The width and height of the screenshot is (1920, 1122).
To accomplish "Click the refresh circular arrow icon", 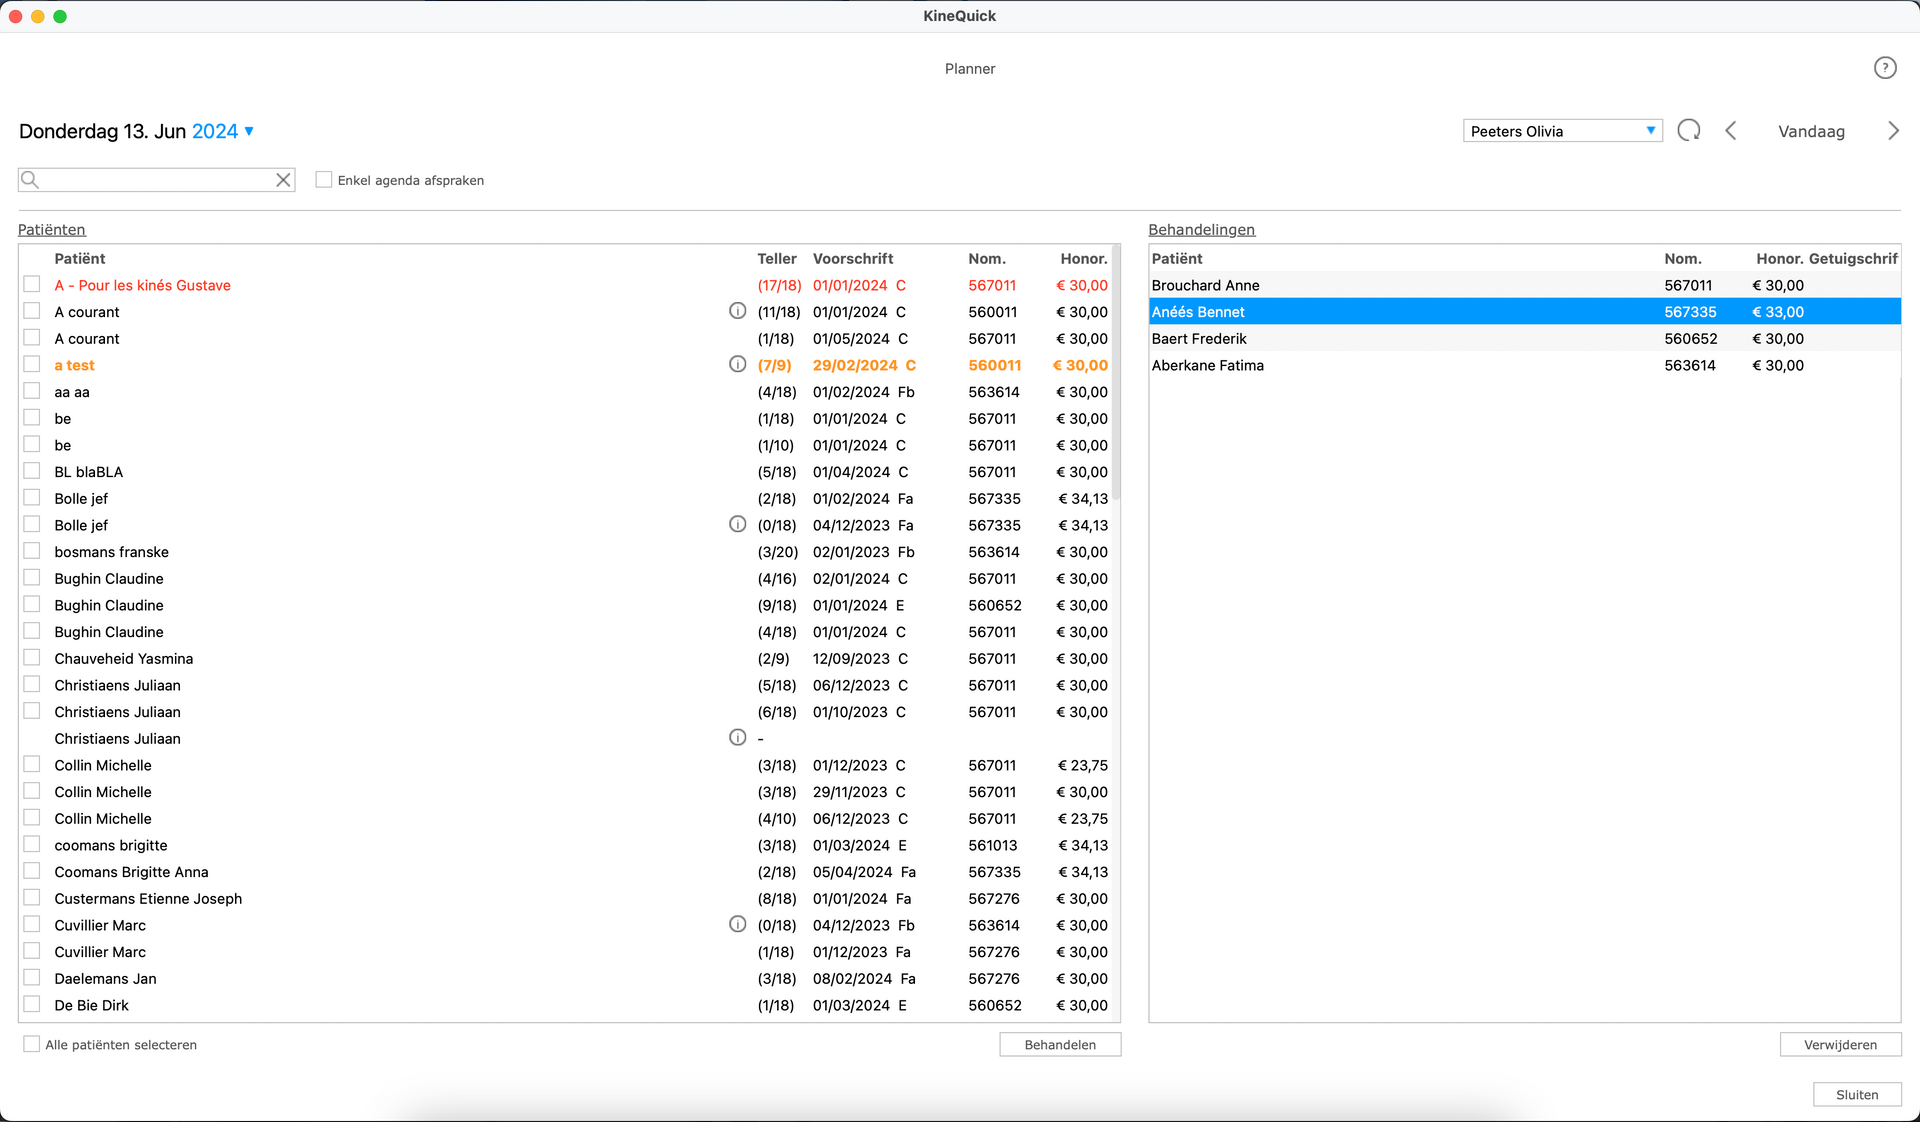I will (1689, 131).
